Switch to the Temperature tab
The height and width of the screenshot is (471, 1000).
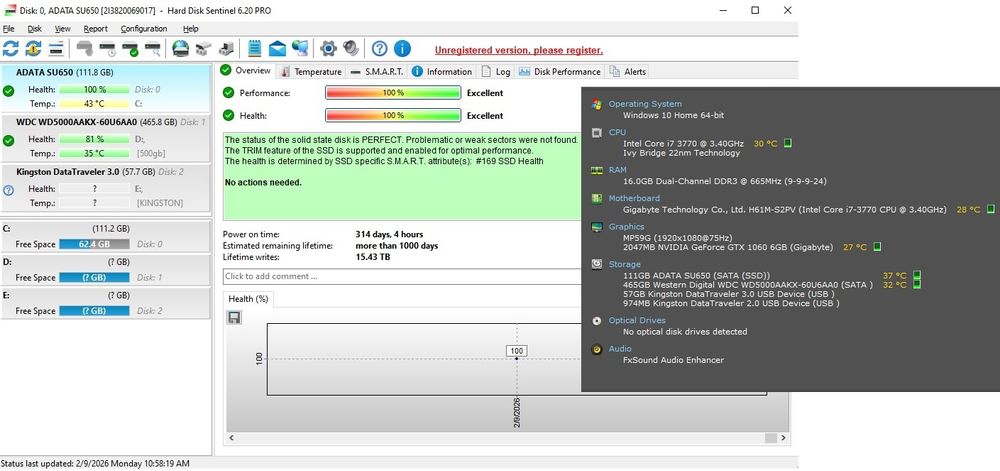pyautogui.click(x=311, y=71)
